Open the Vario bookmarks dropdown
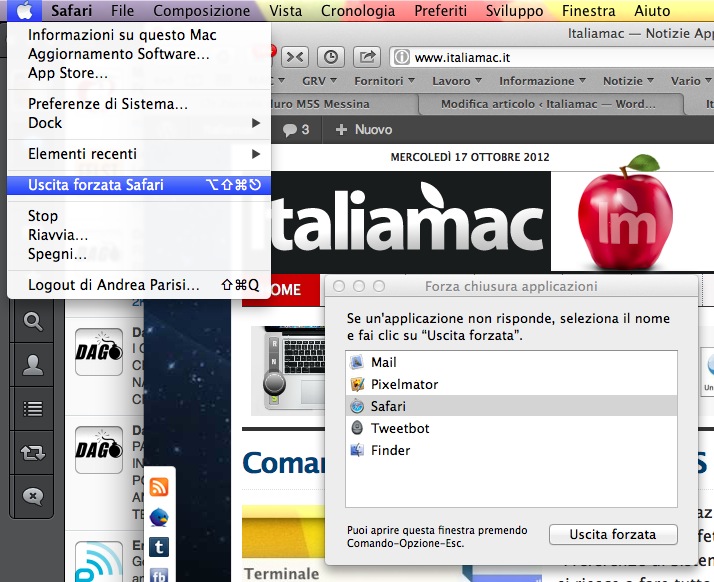The image size is (714, 582). (691, 81)
